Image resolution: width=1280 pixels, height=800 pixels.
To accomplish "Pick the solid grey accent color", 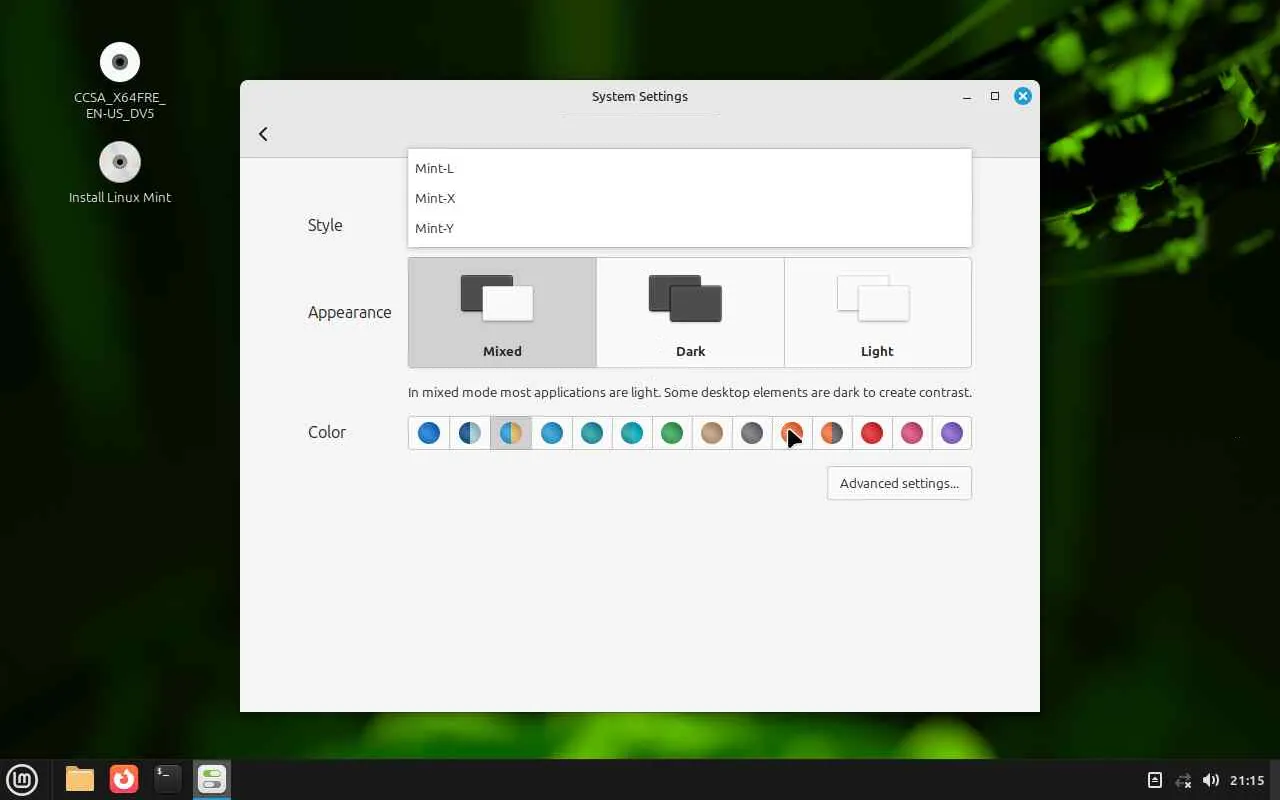I will pyautogui.click(x=752, y=433).
